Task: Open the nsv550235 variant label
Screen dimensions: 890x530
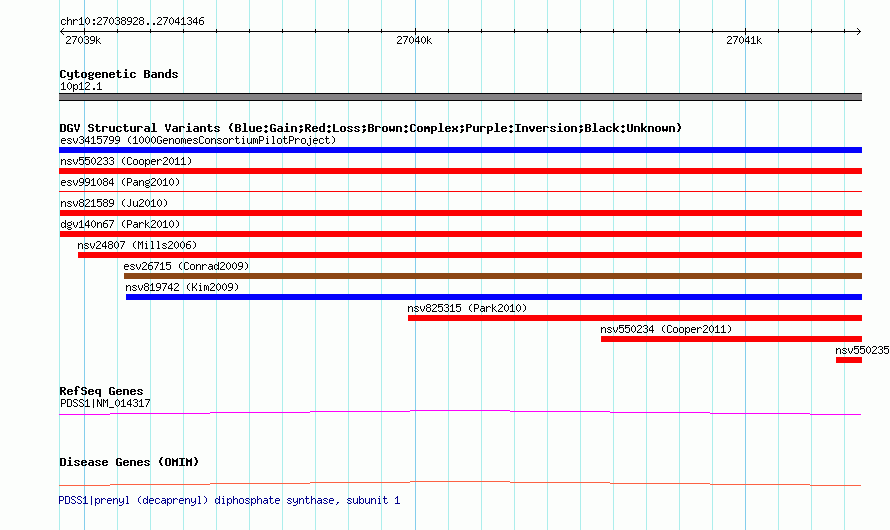Action: click(862, 350)
